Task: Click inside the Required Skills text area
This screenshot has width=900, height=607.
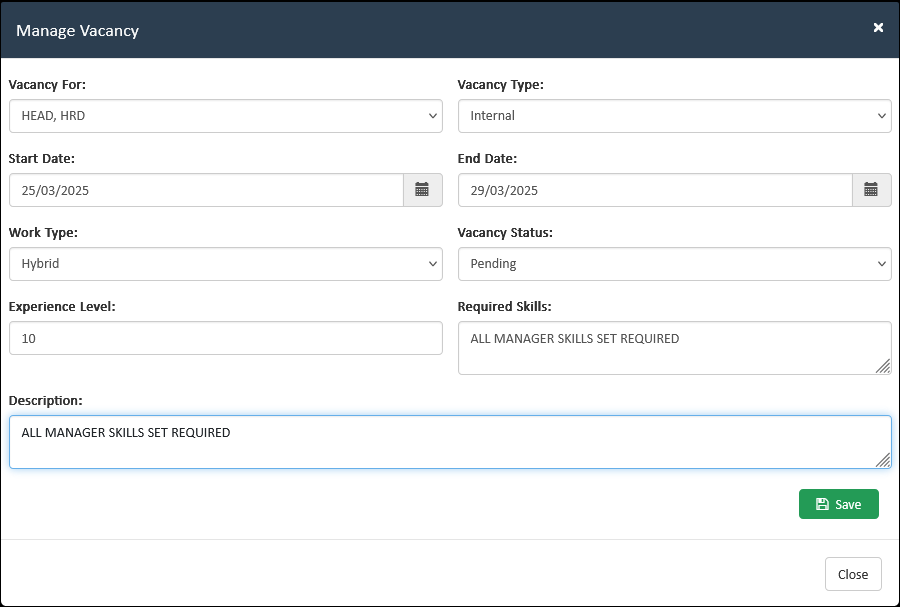Action: pyautogui.click(x=665, y=348)
